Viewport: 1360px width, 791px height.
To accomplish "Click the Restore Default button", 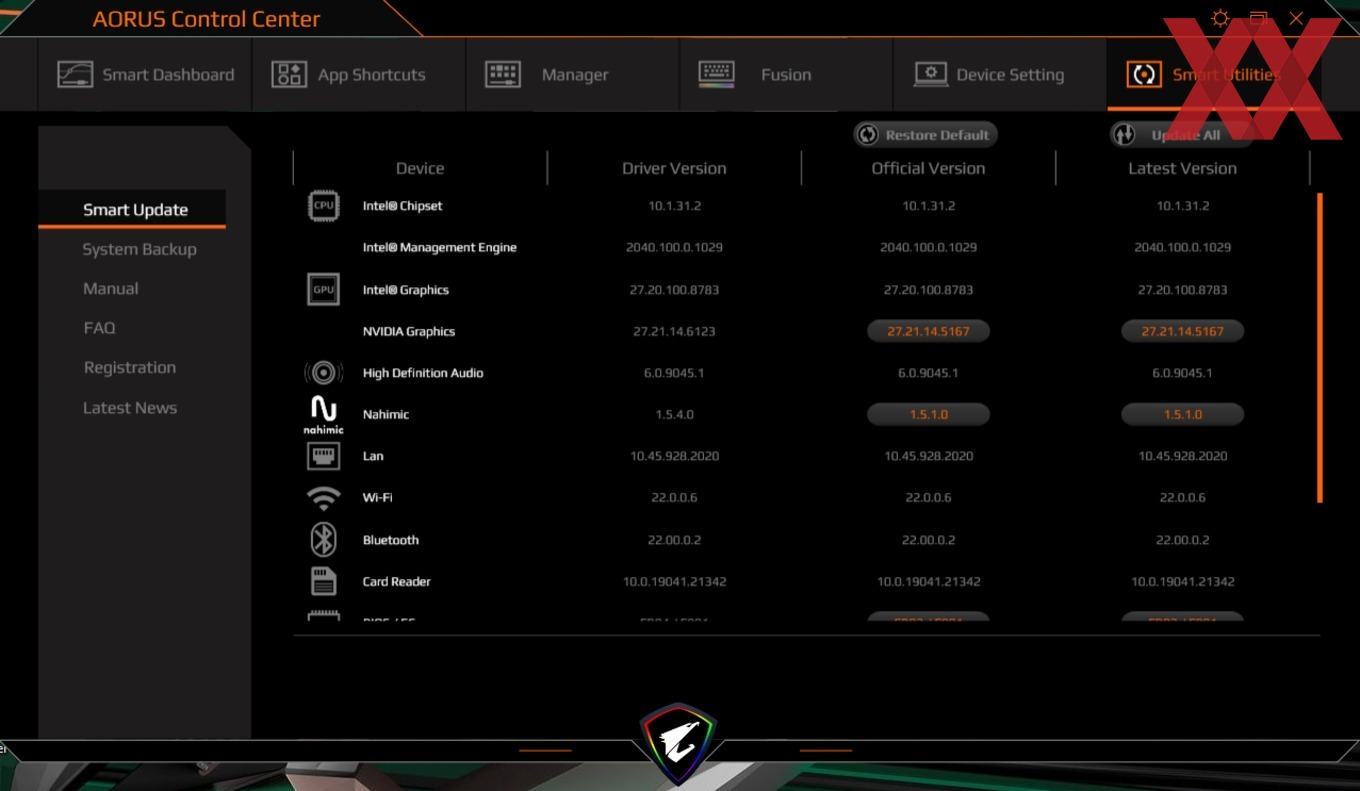I will click(x=925, y=135).
